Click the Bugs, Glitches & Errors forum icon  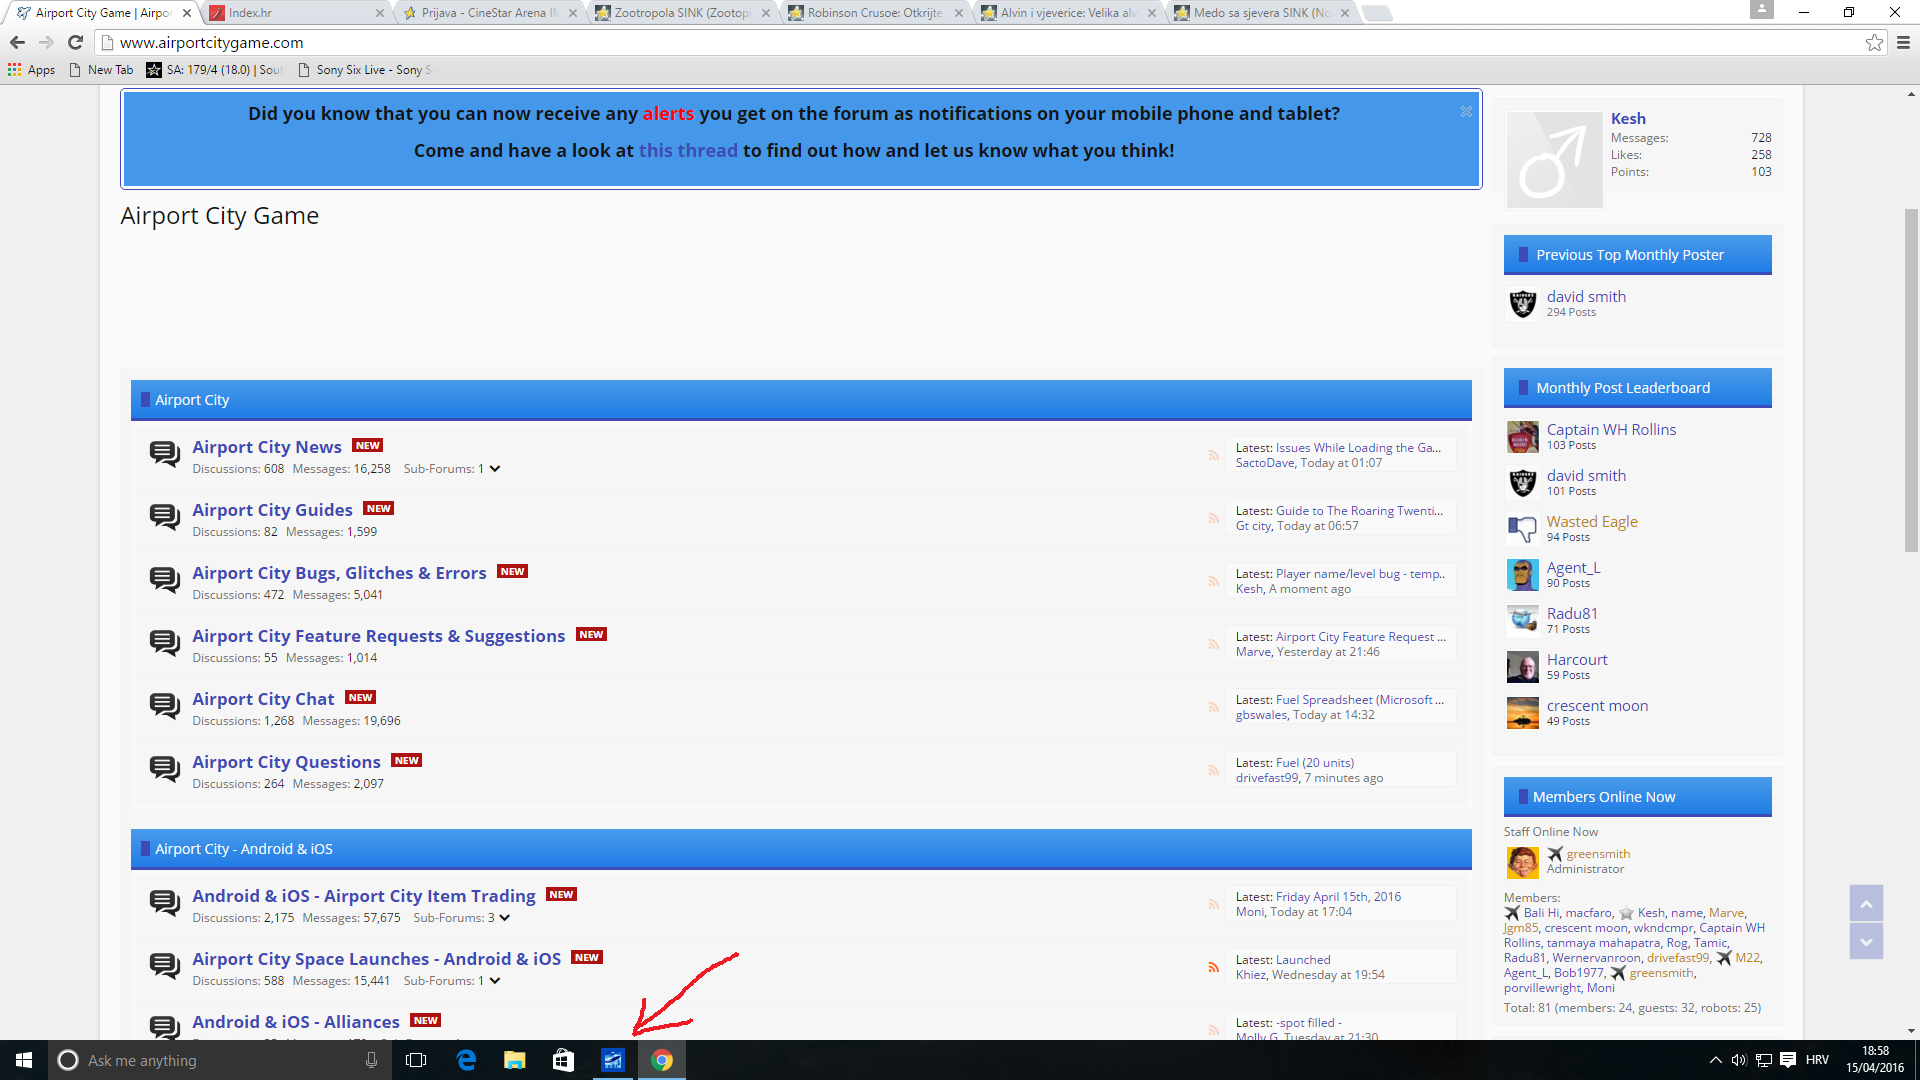coord(164,580)
